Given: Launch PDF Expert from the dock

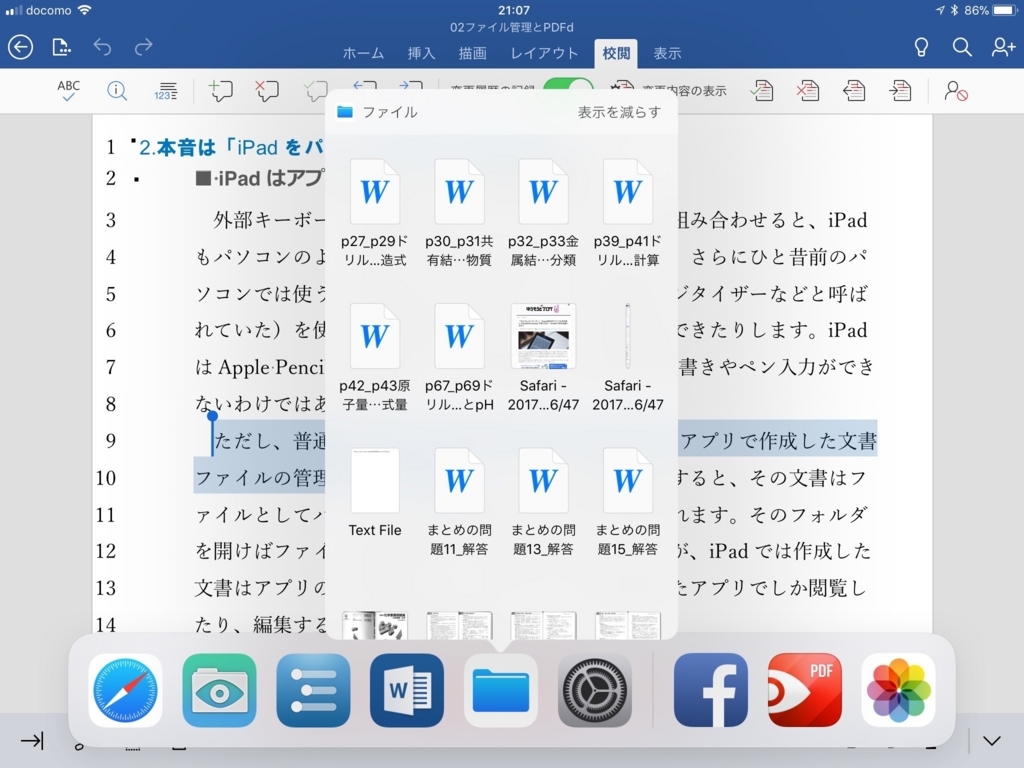Looking at the screenshot, I should point(805,690).
